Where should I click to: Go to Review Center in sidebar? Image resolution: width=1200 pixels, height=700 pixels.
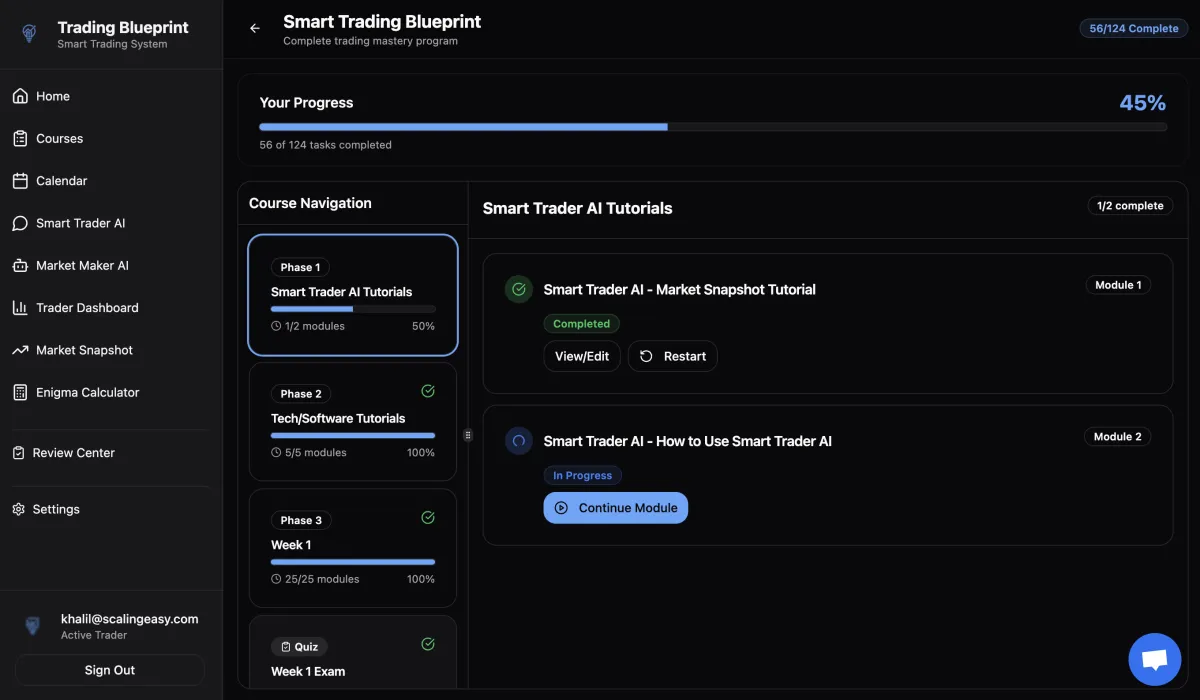click(73, 453)
